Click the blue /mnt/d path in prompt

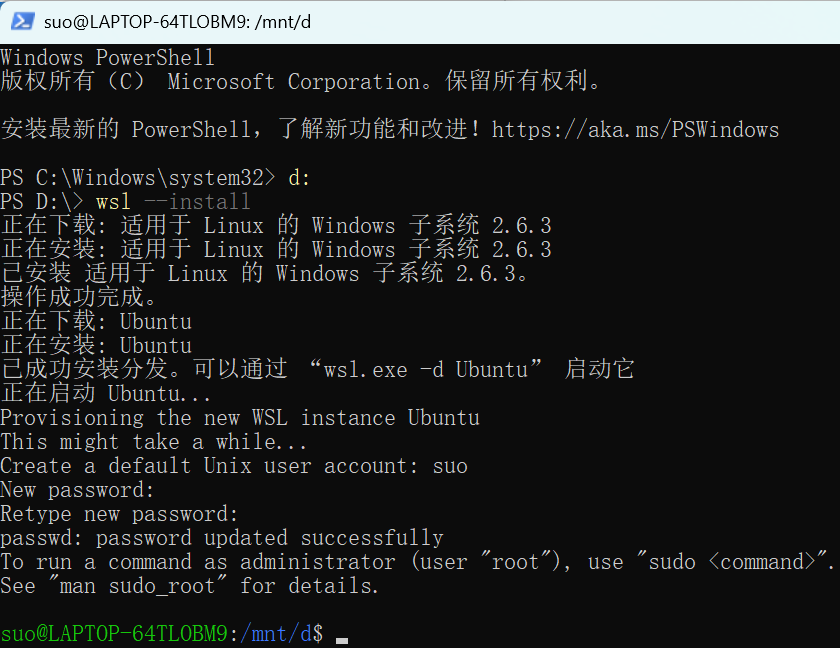coord(276,634)
